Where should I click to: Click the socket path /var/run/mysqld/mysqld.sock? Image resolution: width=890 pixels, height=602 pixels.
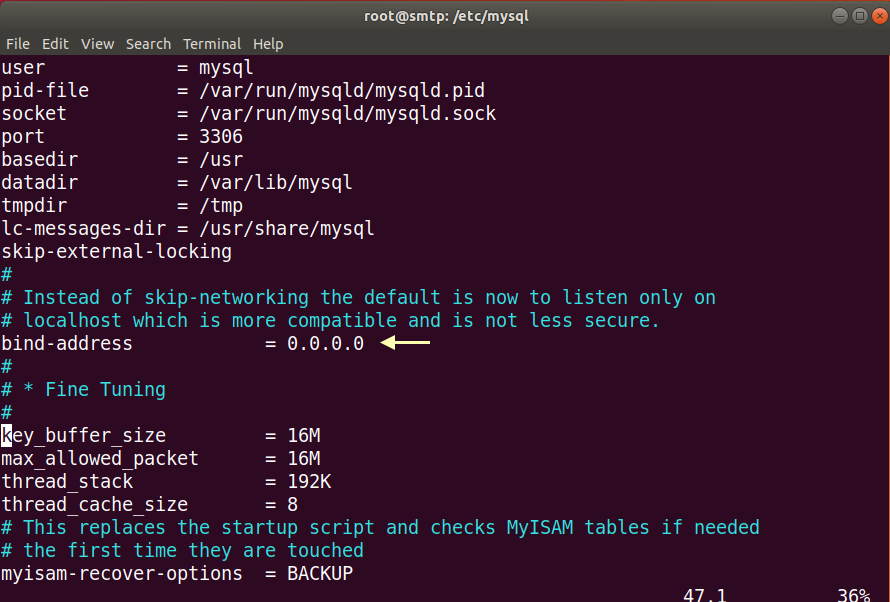pos(347,113)
